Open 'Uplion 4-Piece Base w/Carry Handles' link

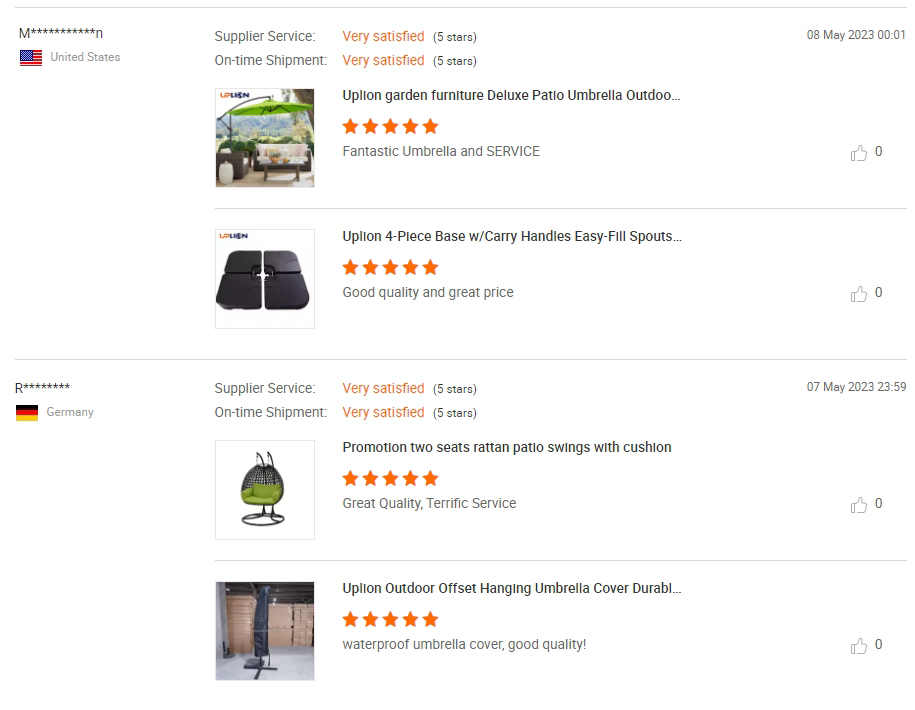coord(512,237)
